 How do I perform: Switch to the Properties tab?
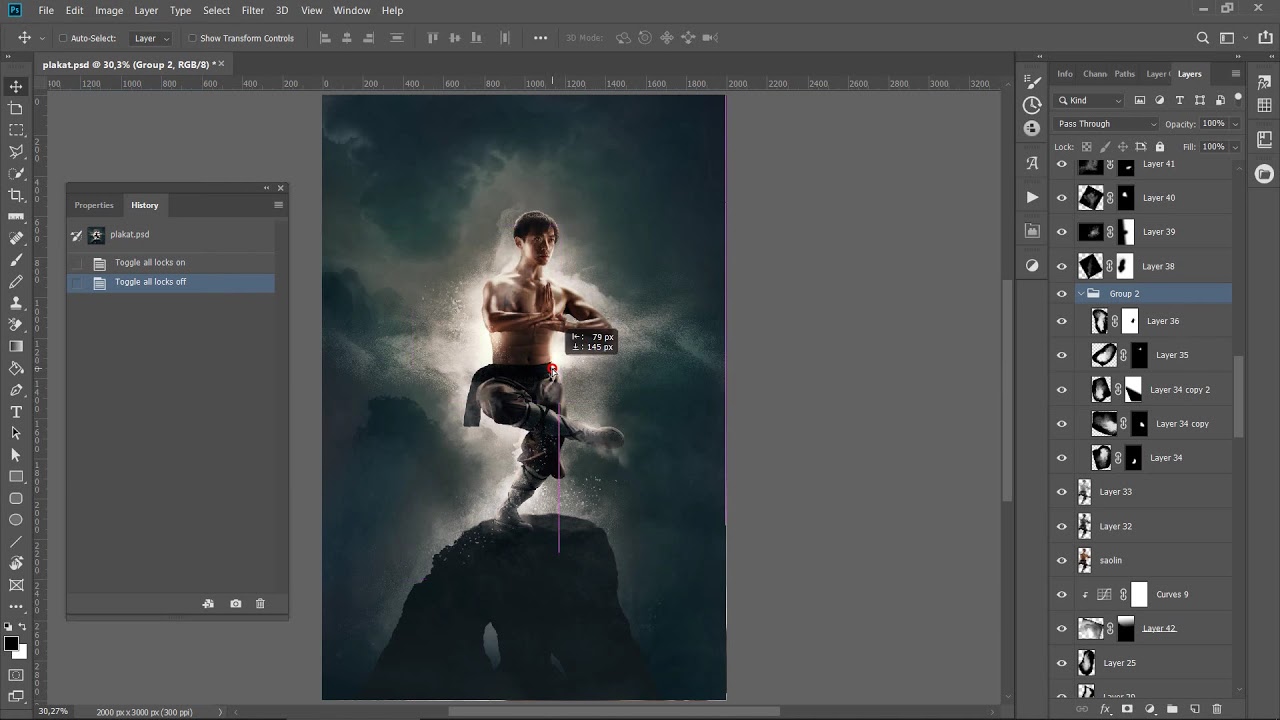(x=94, y=205)
